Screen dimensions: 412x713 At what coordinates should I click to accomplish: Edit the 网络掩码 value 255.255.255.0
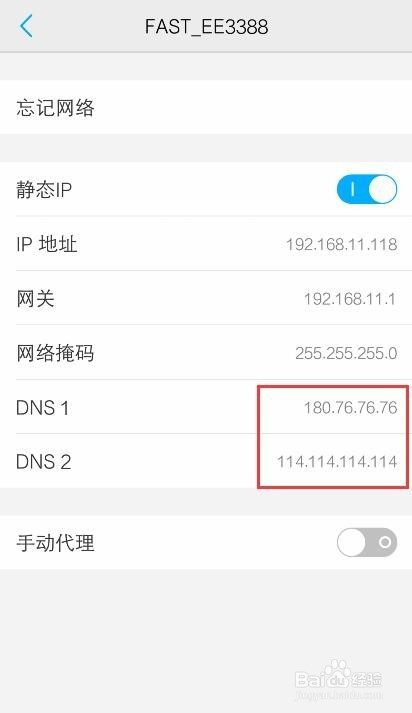tap(346, 353)
